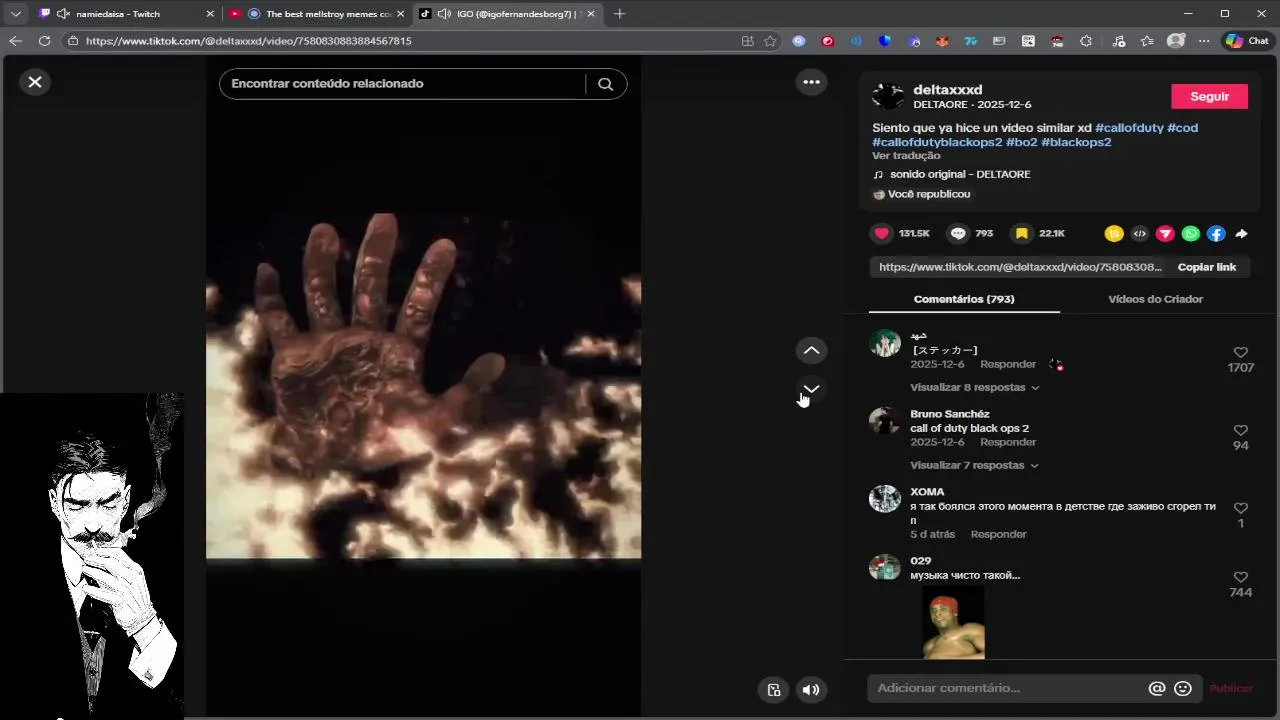Toggle the bookmark save icon showing 22.1K
The height and width of the screenshot is (720, 1280).
pos(1021,233)
